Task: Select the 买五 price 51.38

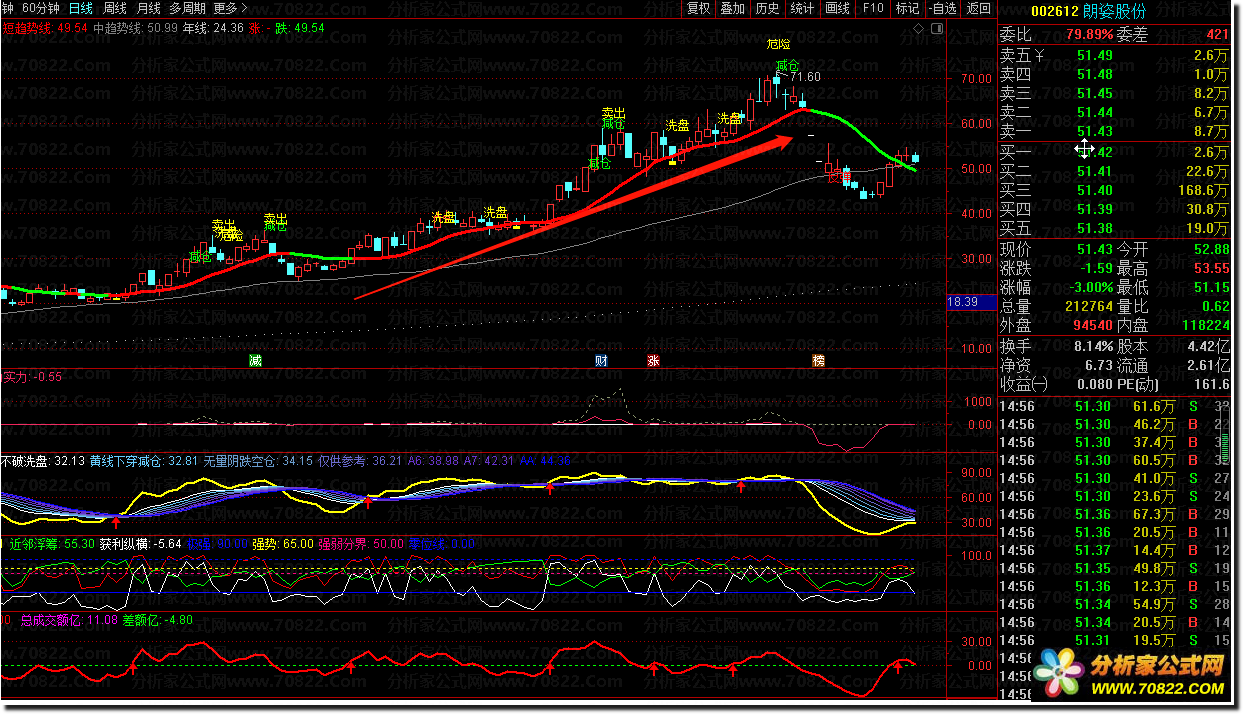Action: (x=1095, y=228)
